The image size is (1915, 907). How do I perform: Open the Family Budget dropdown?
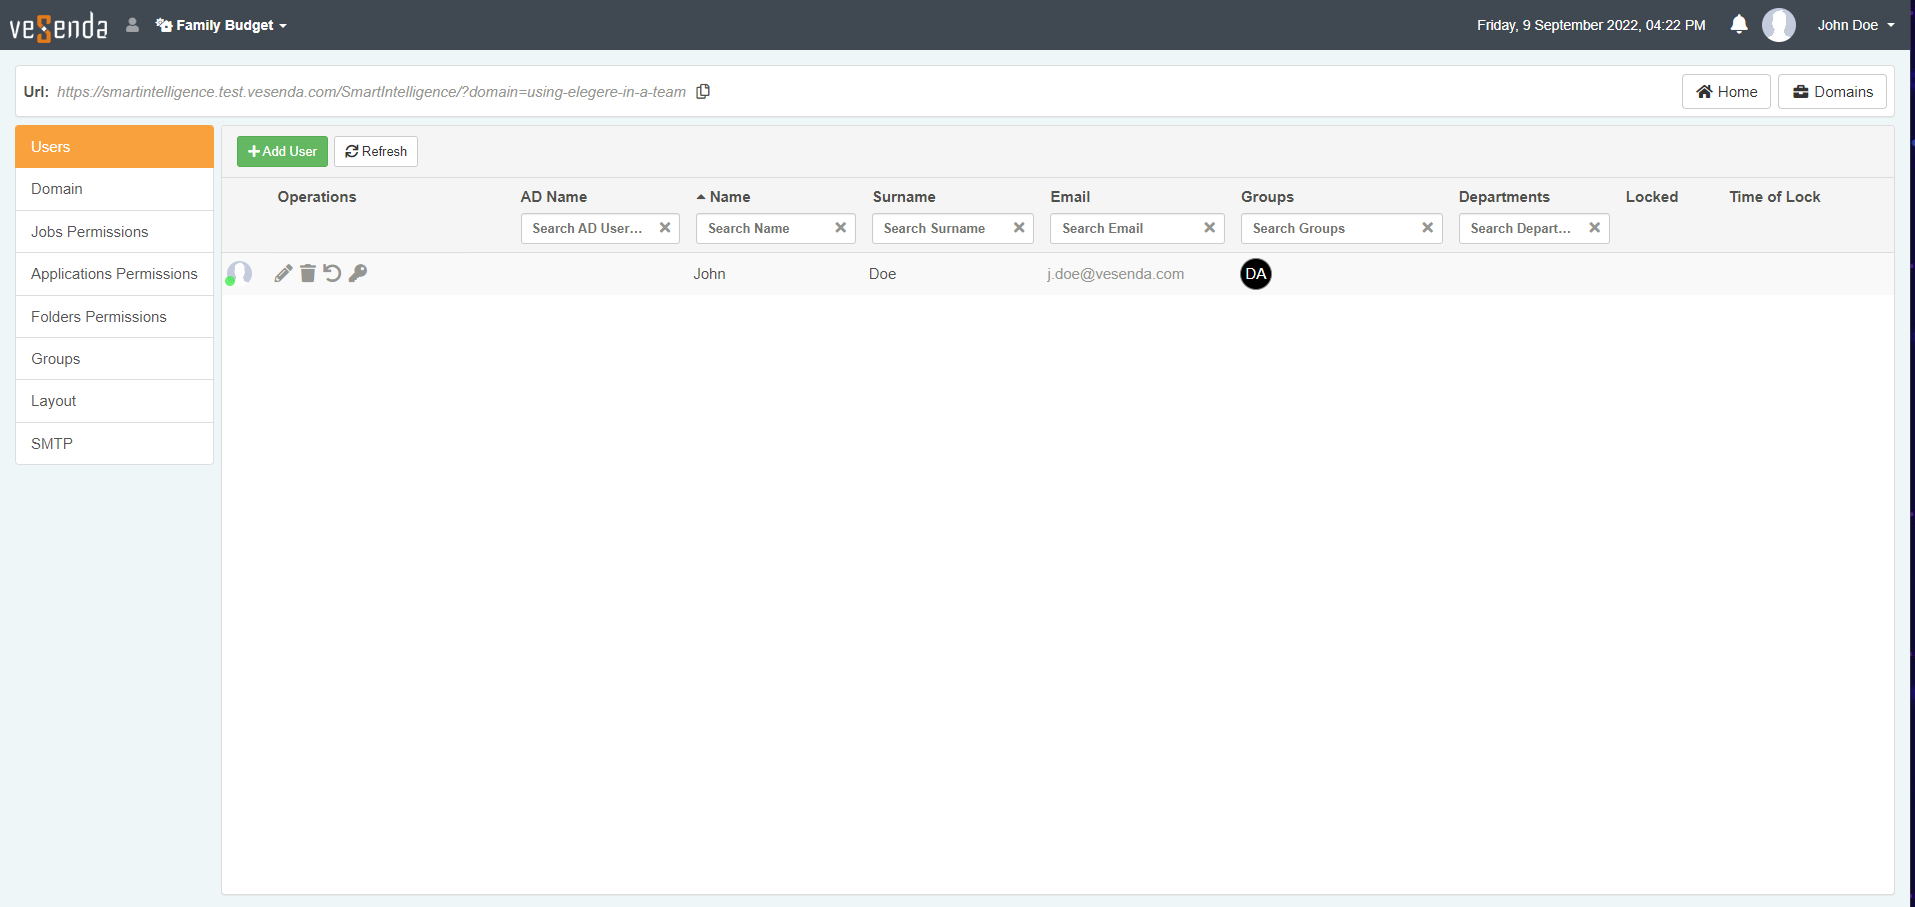pyautogui.click(x=222, y=25)
